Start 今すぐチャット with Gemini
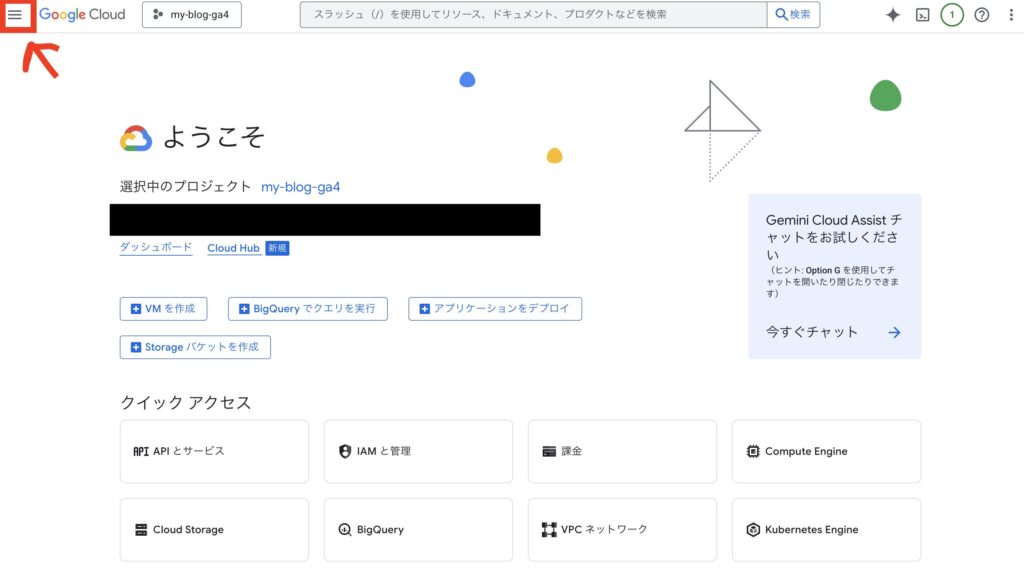The height and width of the screenshot is (583, 1024). pyautogui.click(x=812, y=332)
